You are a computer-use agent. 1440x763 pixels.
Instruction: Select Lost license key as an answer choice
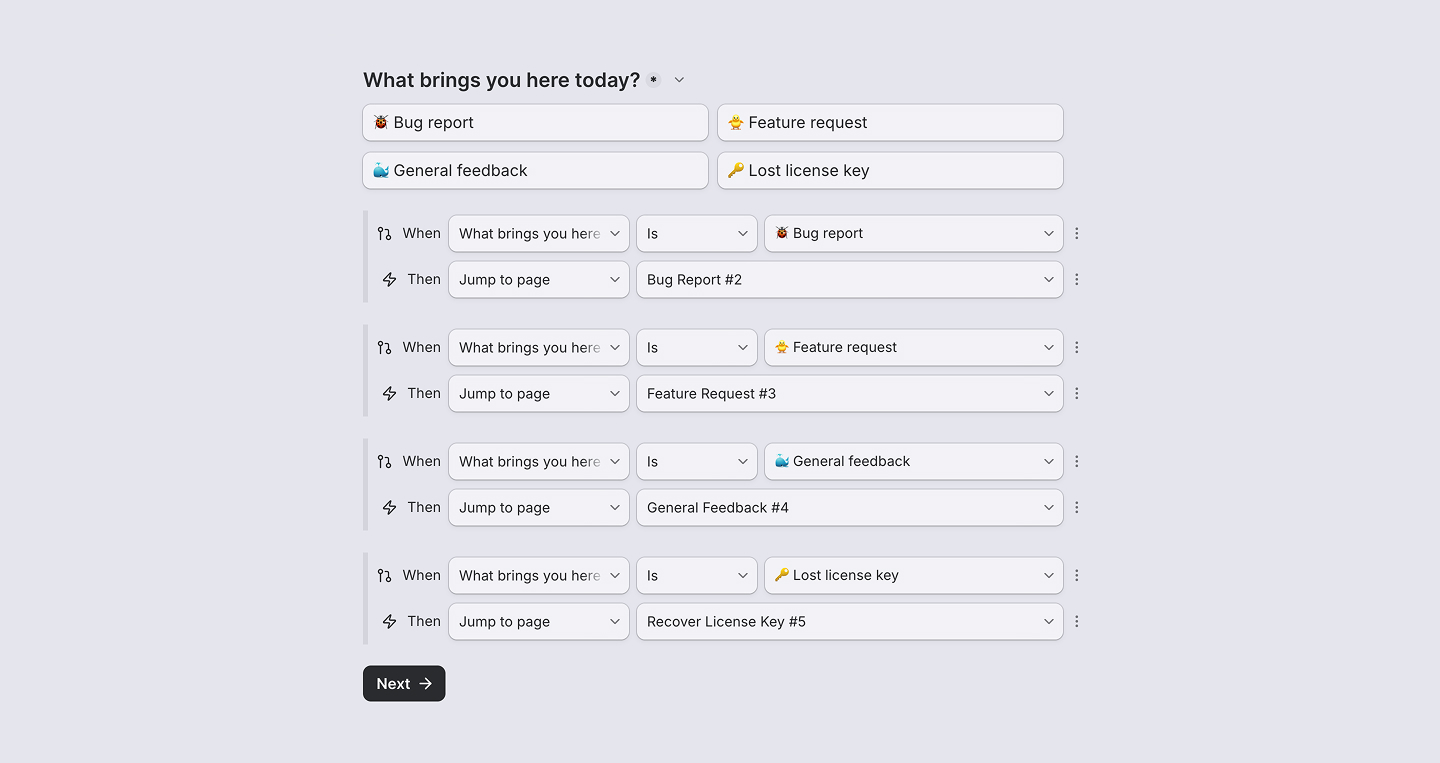tap(890, 170)
